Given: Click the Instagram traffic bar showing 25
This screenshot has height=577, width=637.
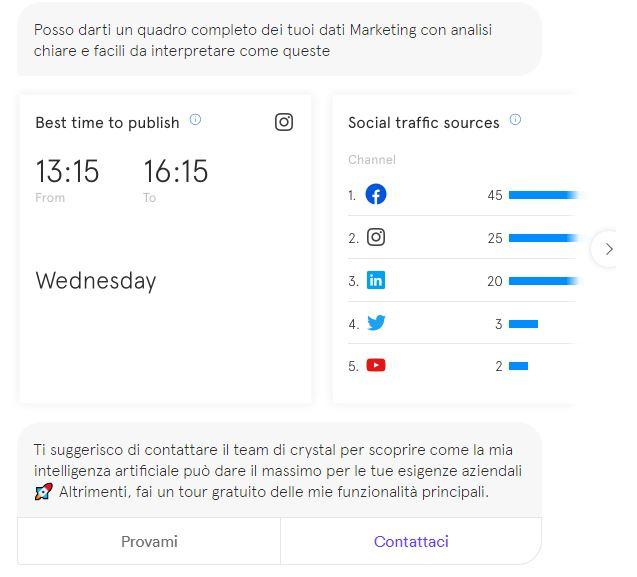Looking at the screenshot, I should point(541,239).
